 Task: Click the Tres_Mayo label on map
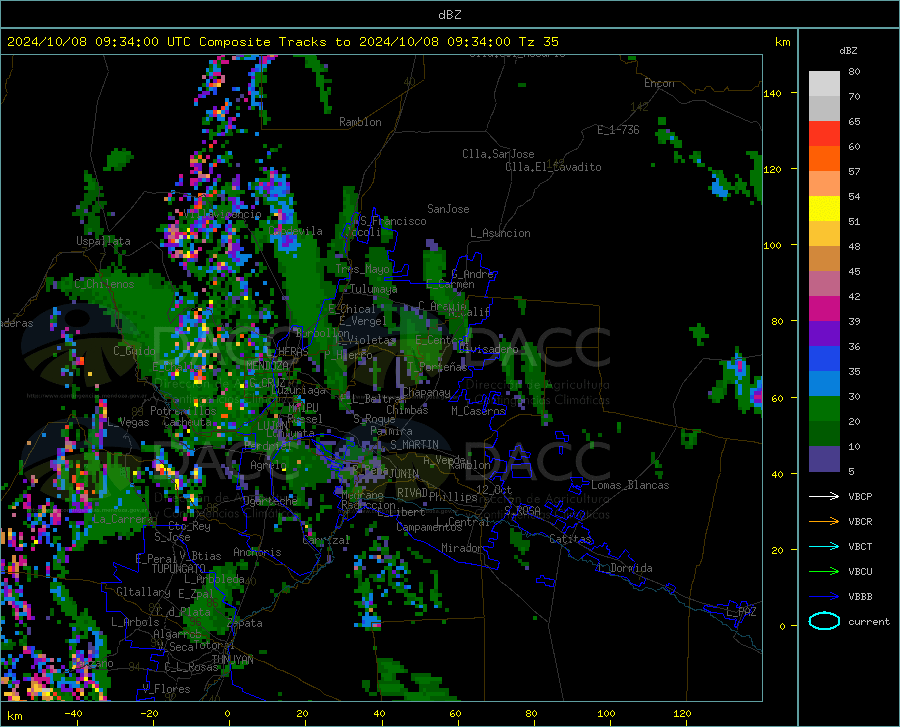(x=363, y=269)
